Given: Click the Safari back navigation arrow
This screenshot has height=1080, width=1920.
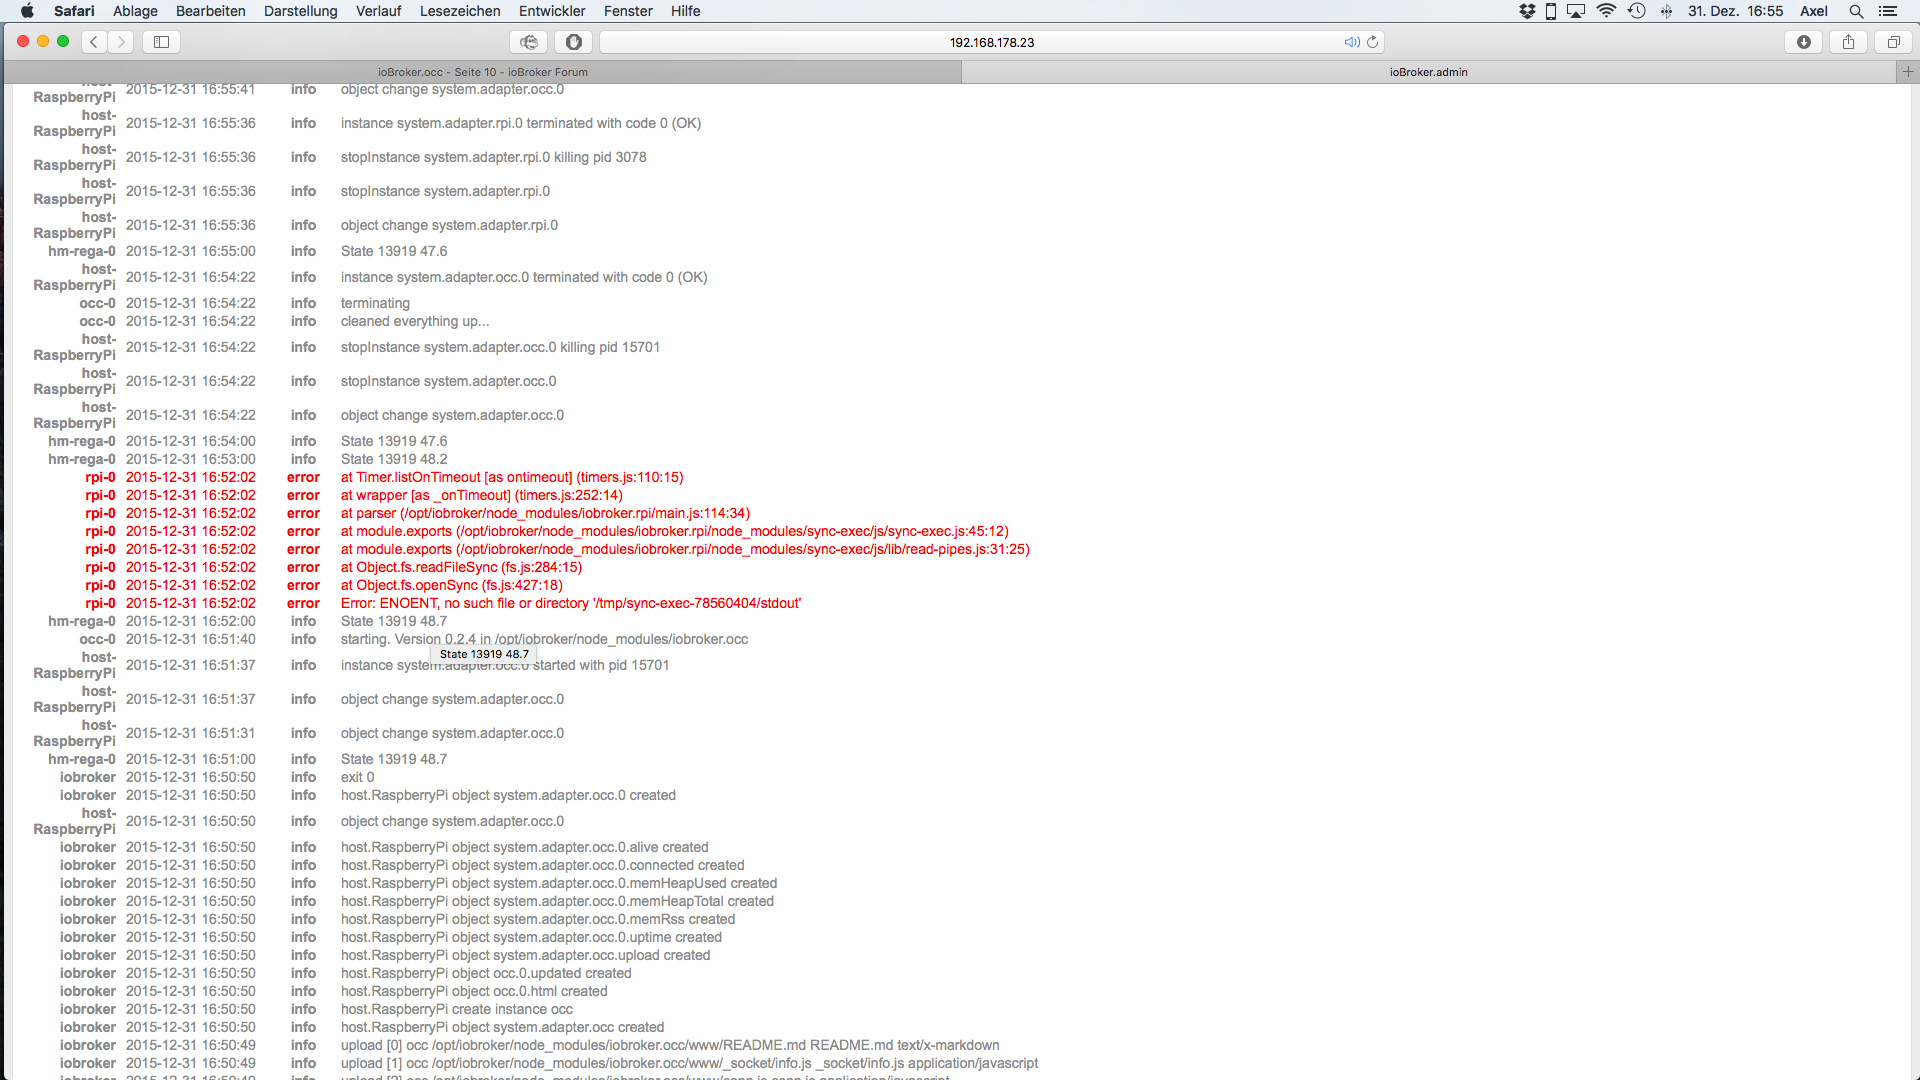Looking at the screenshot, I should tap(94, 42).
